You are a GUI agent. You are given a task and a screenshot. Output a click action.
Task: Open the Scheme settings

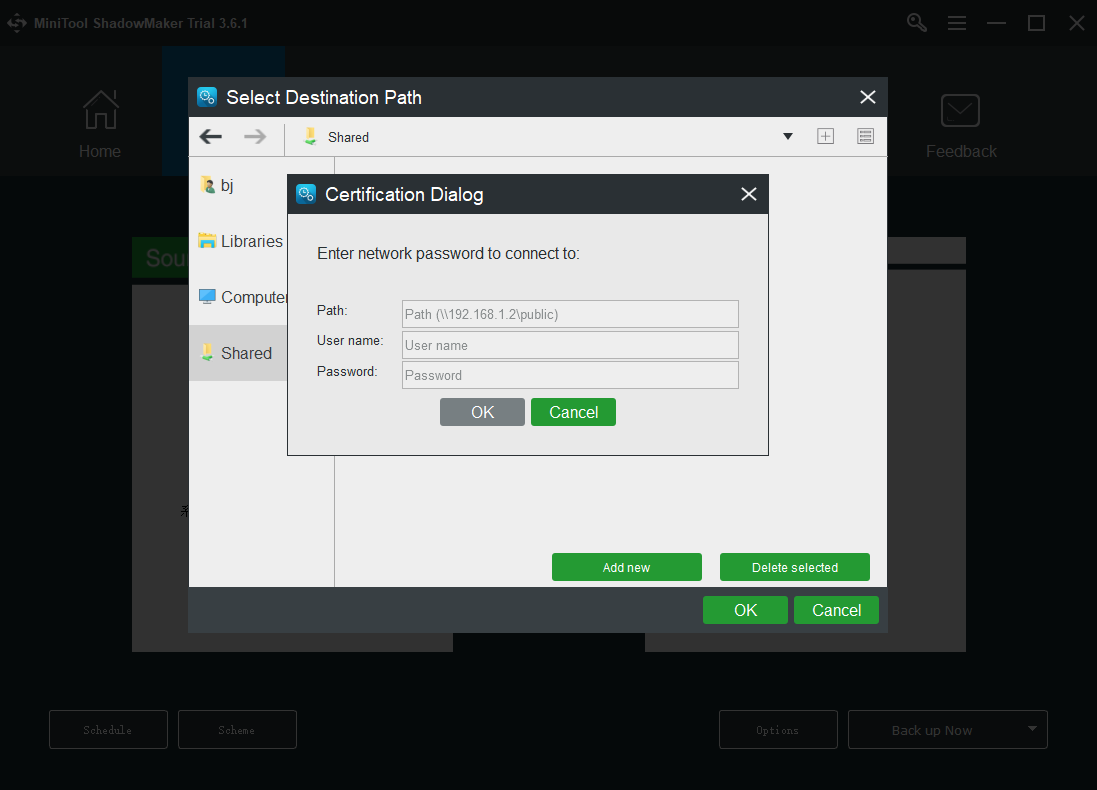[237, 730]
